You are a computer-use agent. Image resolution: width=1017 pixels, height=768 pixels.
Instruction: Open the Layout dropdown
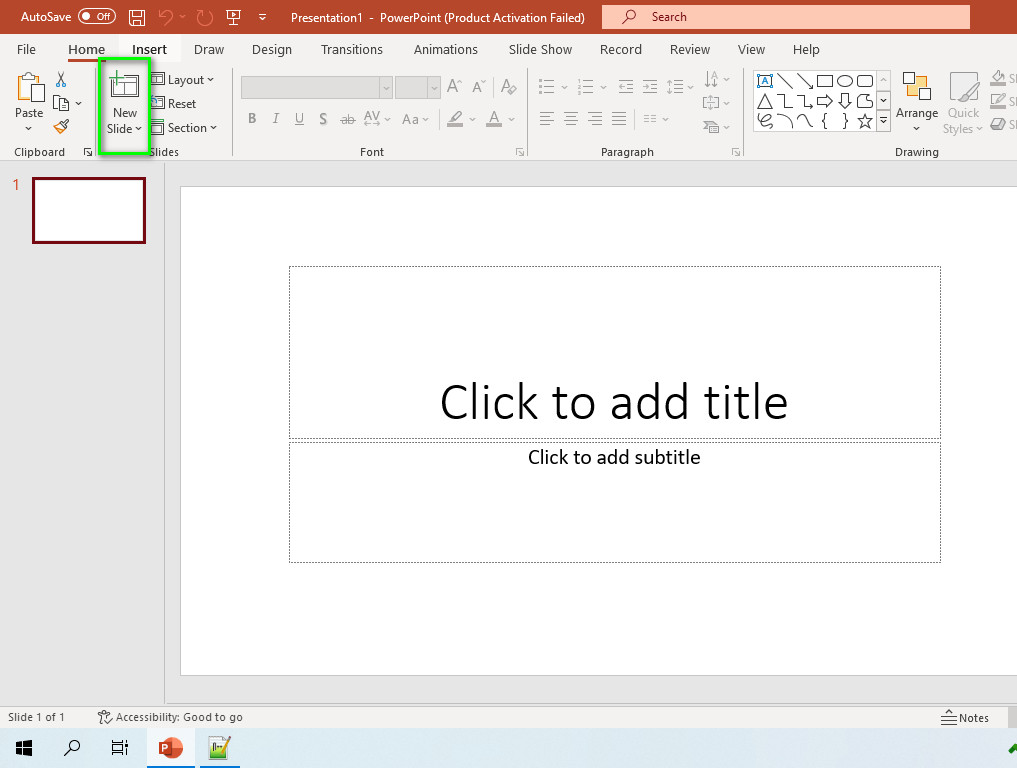click(x=182, y=80)
